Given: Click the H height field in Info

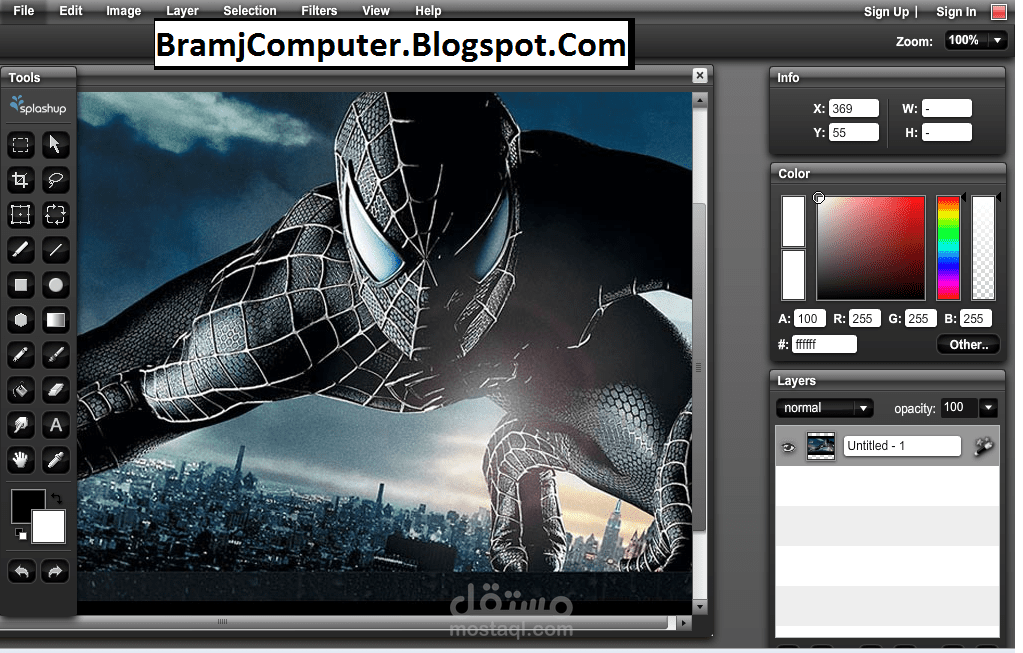Looking at the screenshot, I should pos(947,132).
